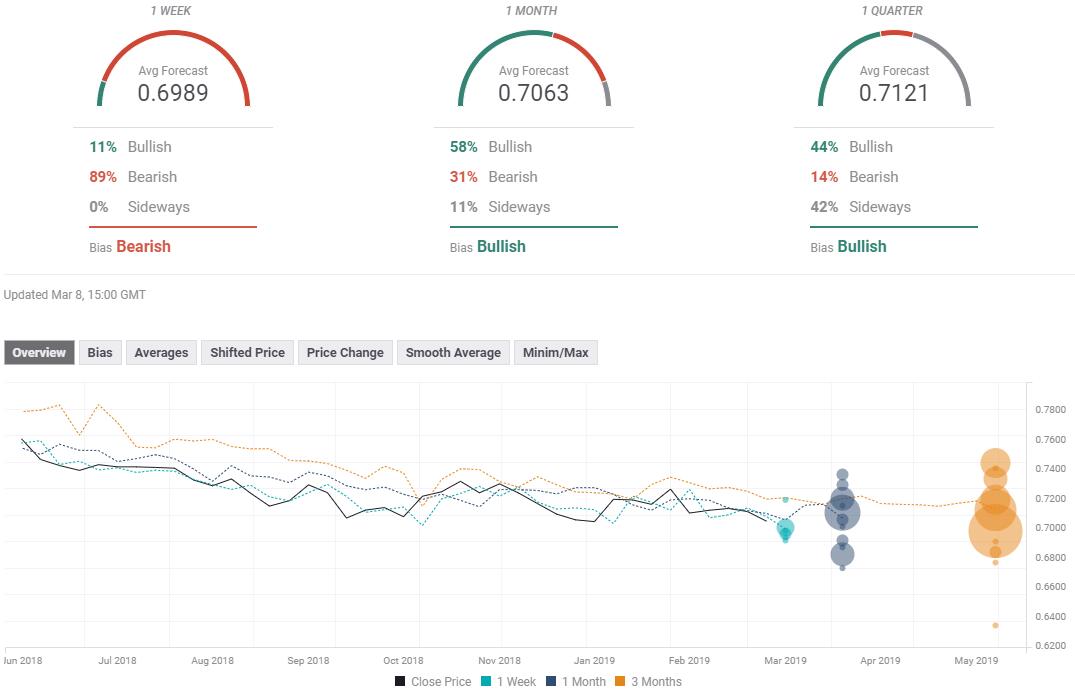Toggle 1 Week legend series
The image size is (1075, 691).
pos(509,681)
